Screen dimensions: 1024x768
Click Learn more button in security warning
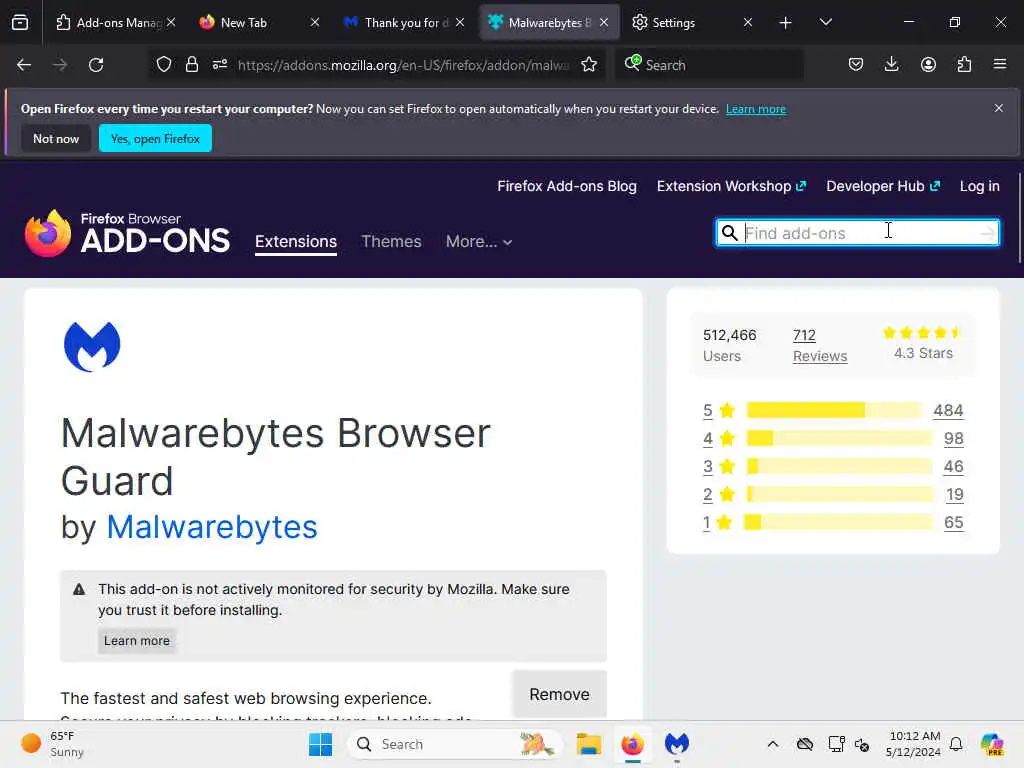pos(136,641)
